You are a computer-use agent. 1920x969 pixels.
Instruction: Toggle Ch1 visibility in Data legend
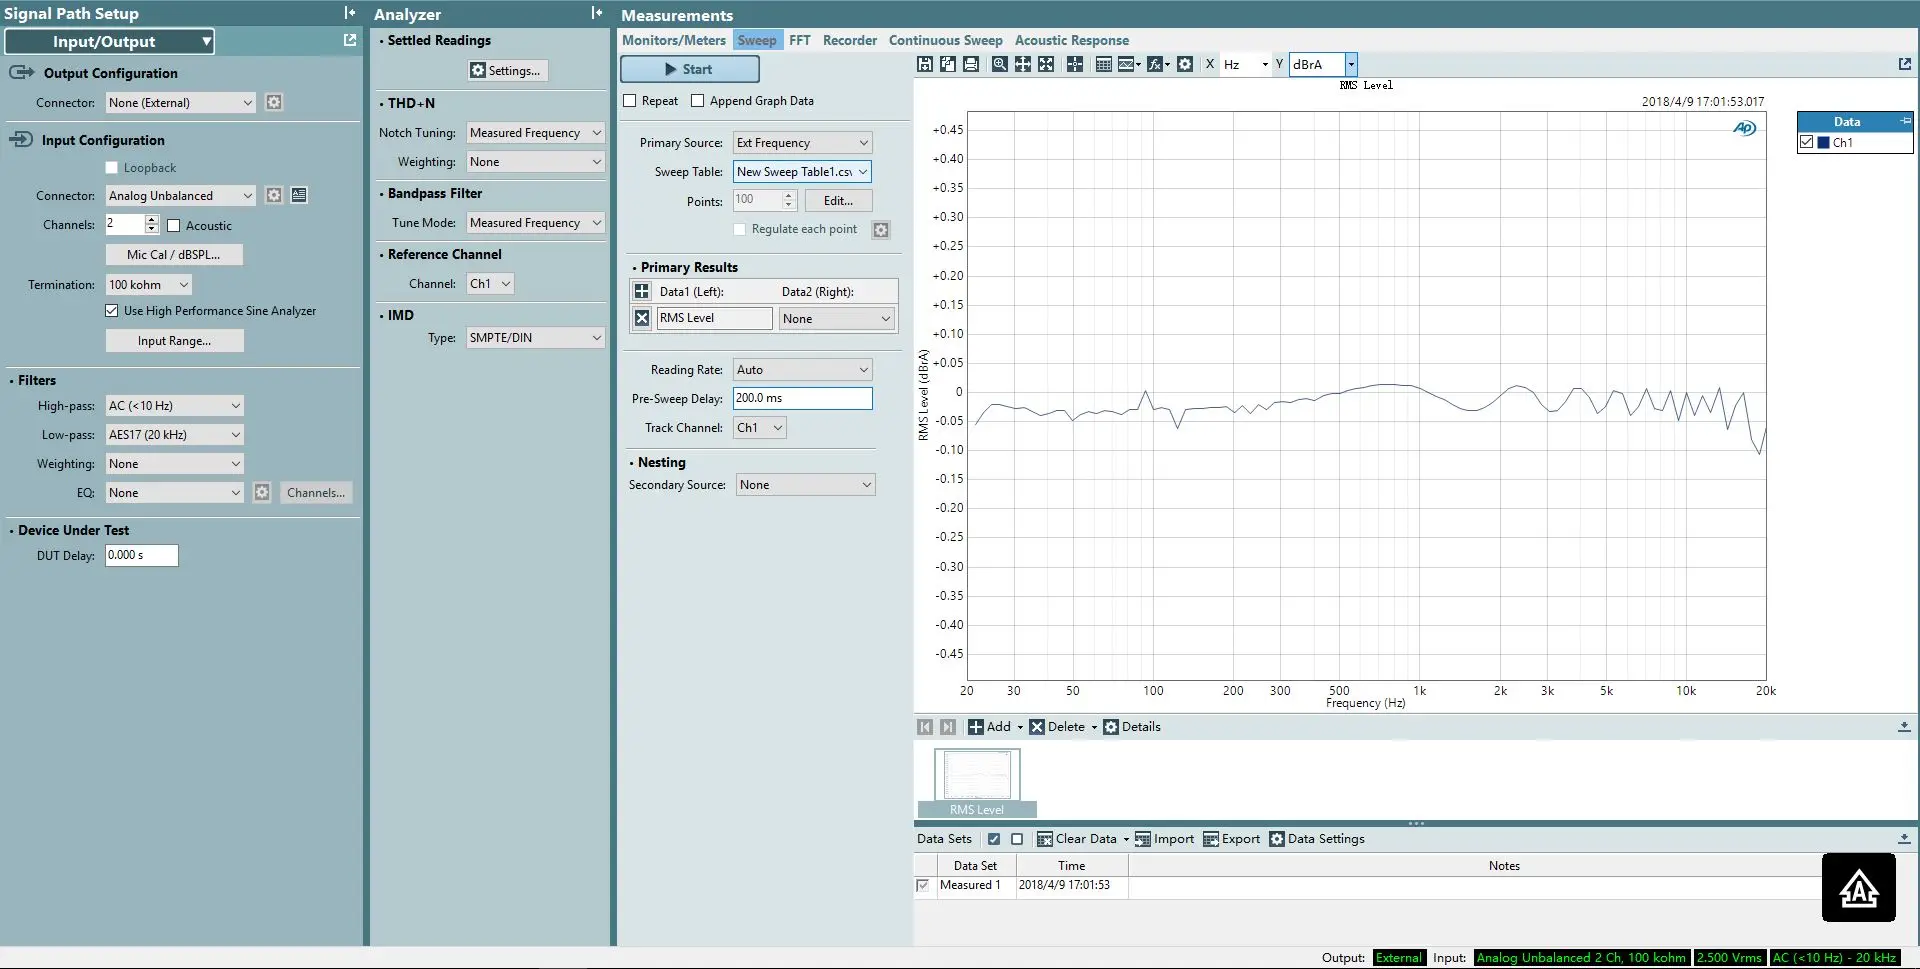[1807, 142]
